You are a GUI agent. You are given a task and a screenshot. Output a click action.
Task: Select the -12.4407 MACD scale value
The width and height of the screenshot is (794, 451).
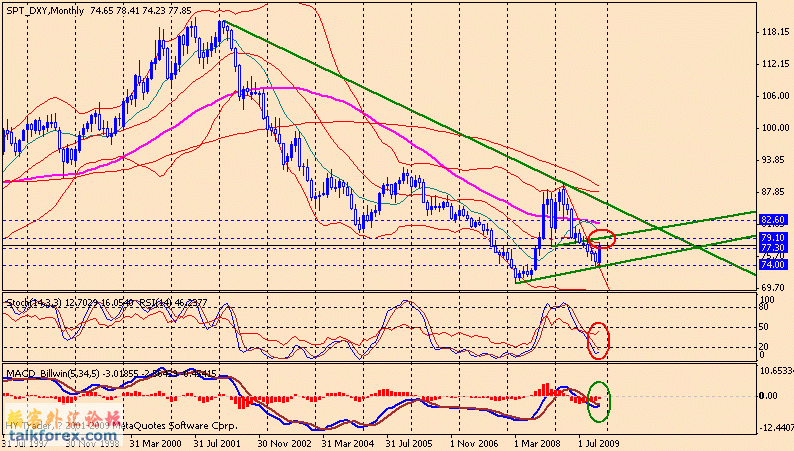[777, 428]
